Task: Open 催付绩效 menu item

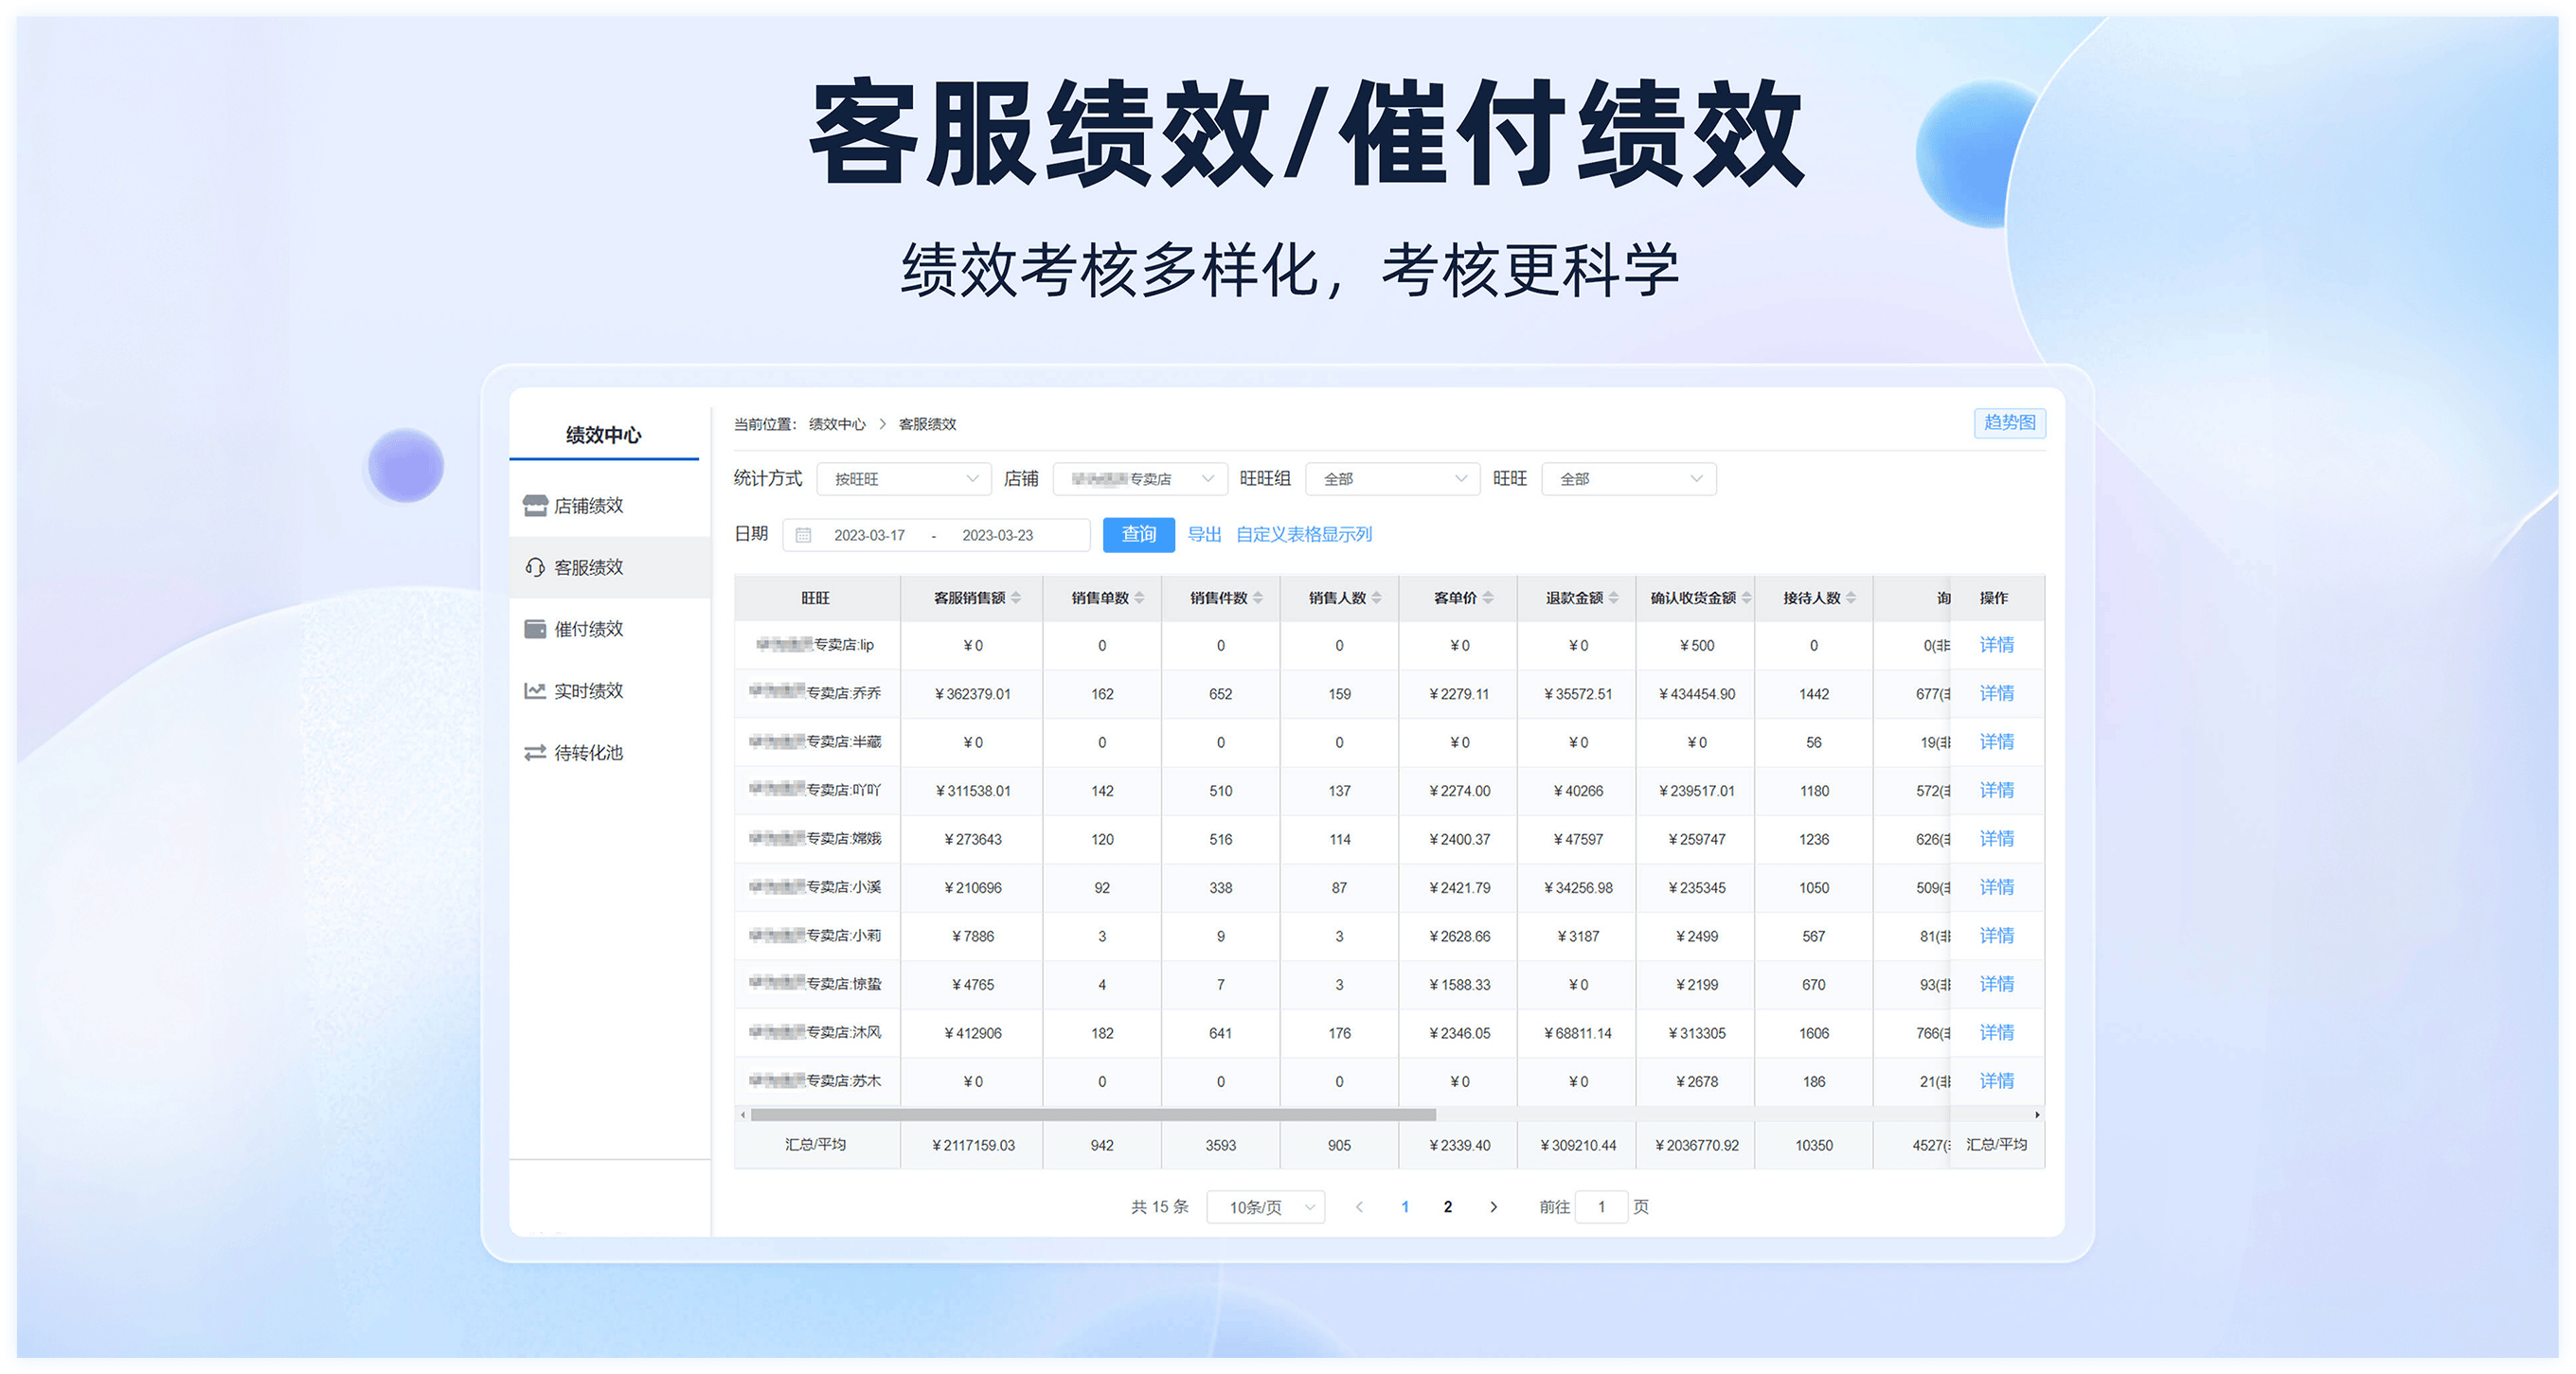Action: pos(610,629)
